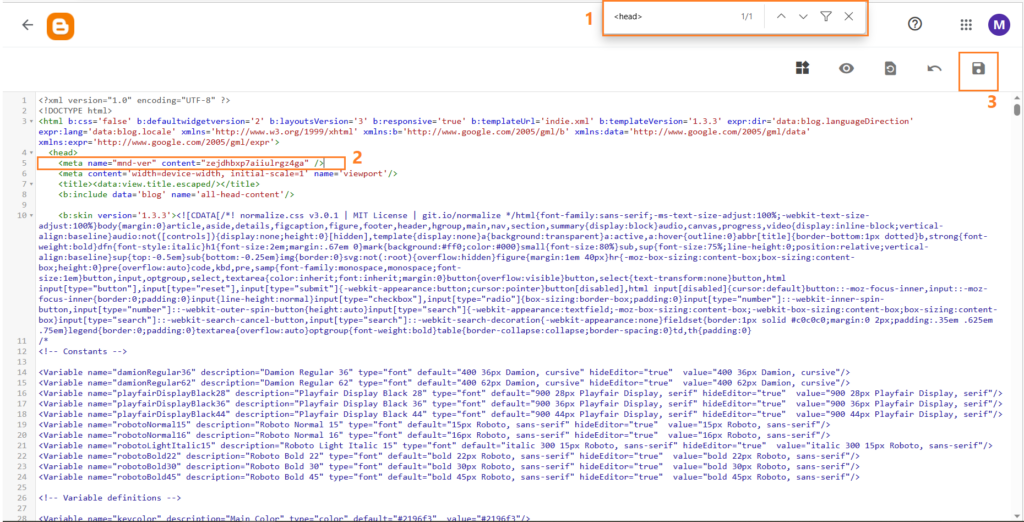Open the purple M account avatar
This screenshot has width=1024, height=522.
[x=998, y=25]
